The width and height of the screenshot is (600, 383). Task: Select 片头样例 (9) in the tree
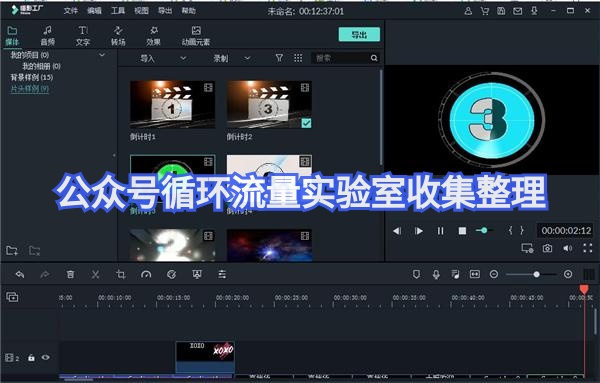point(29,89)
